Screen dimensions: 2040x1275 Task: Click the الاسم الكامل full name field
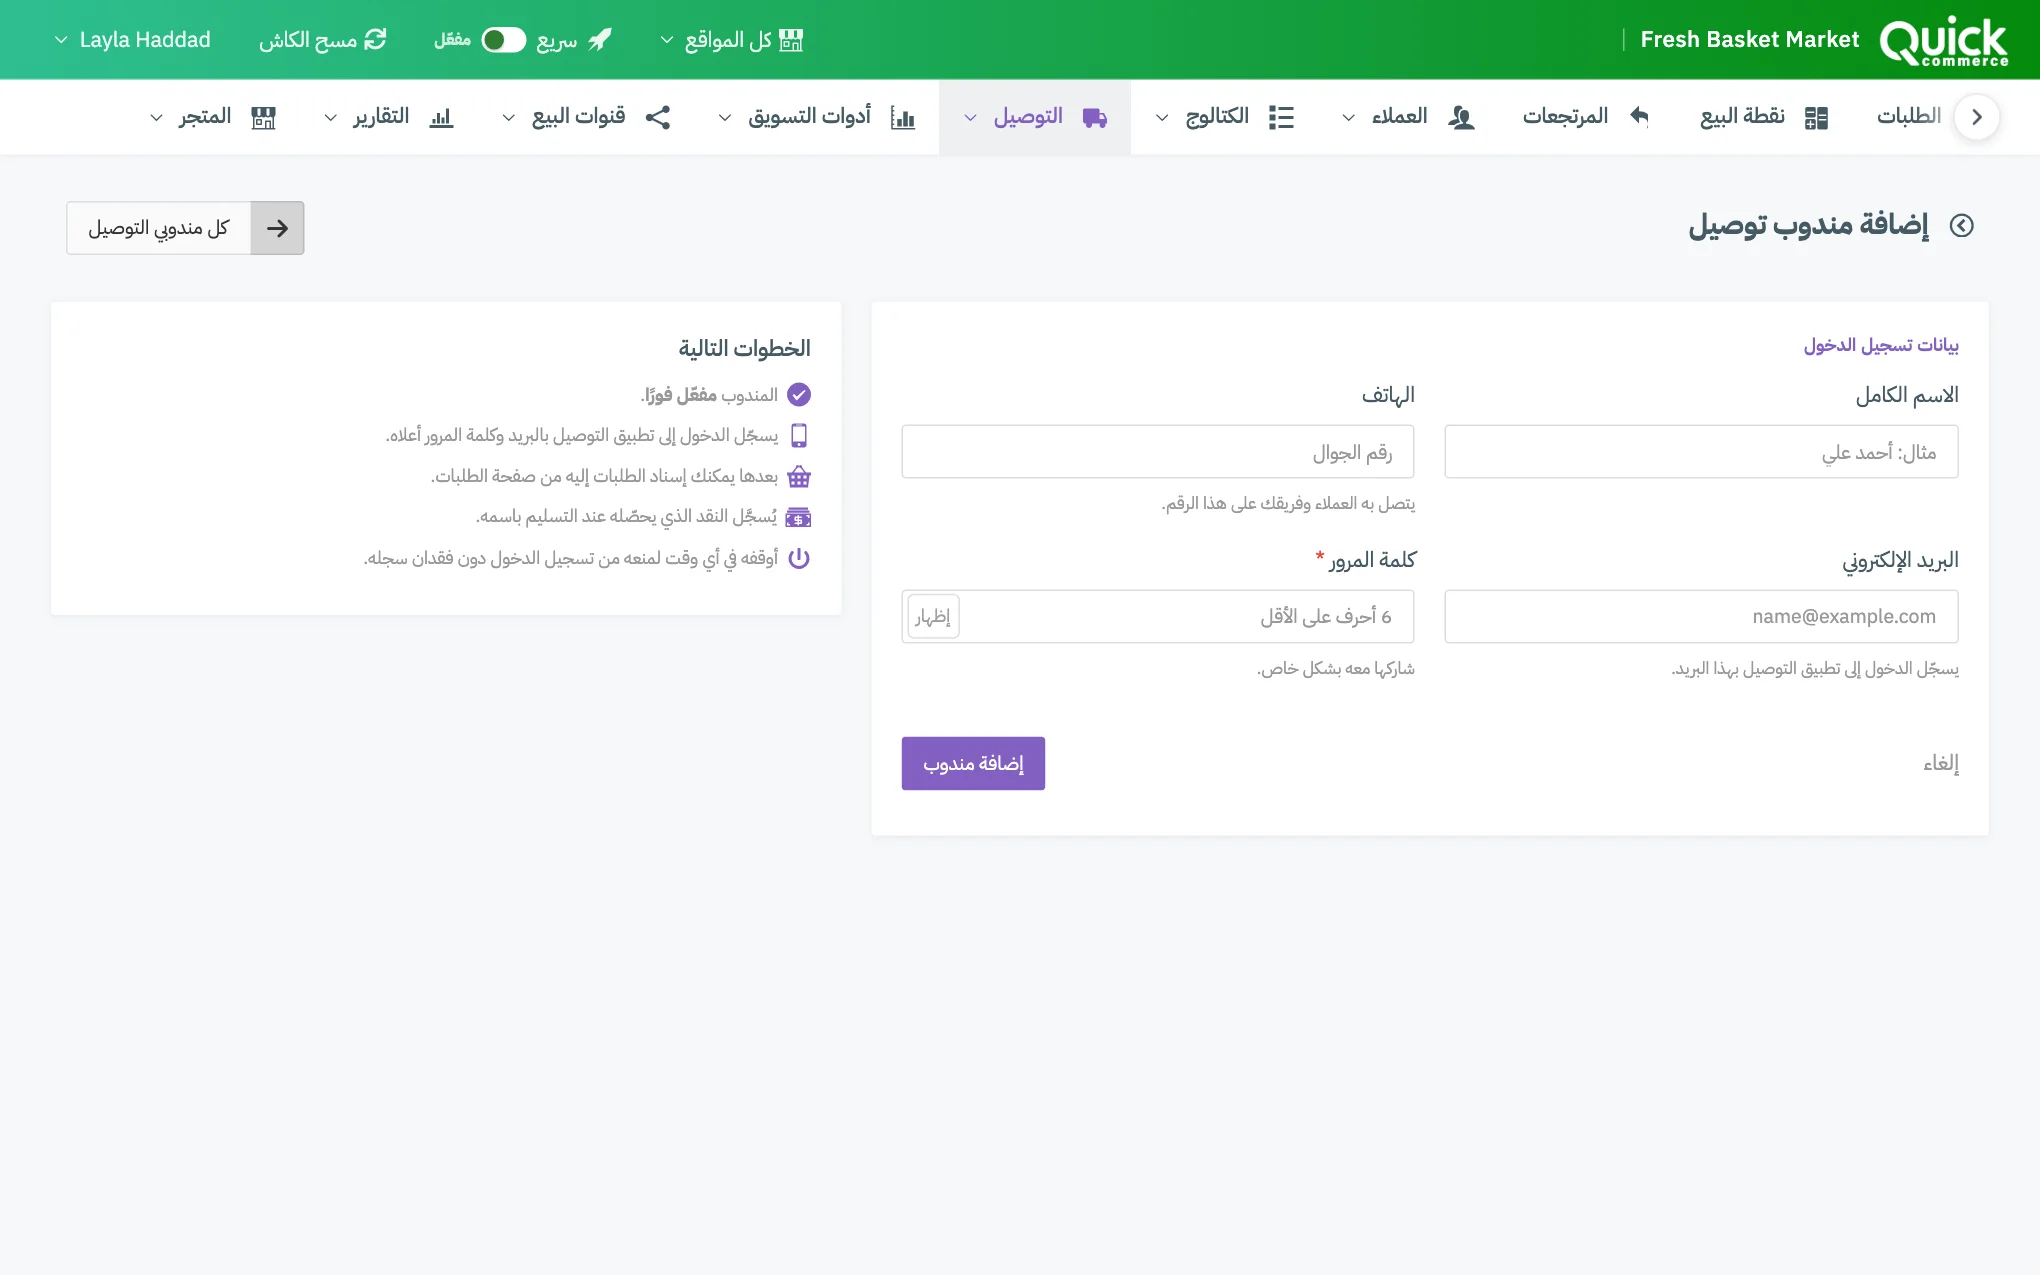[1701, 452]
